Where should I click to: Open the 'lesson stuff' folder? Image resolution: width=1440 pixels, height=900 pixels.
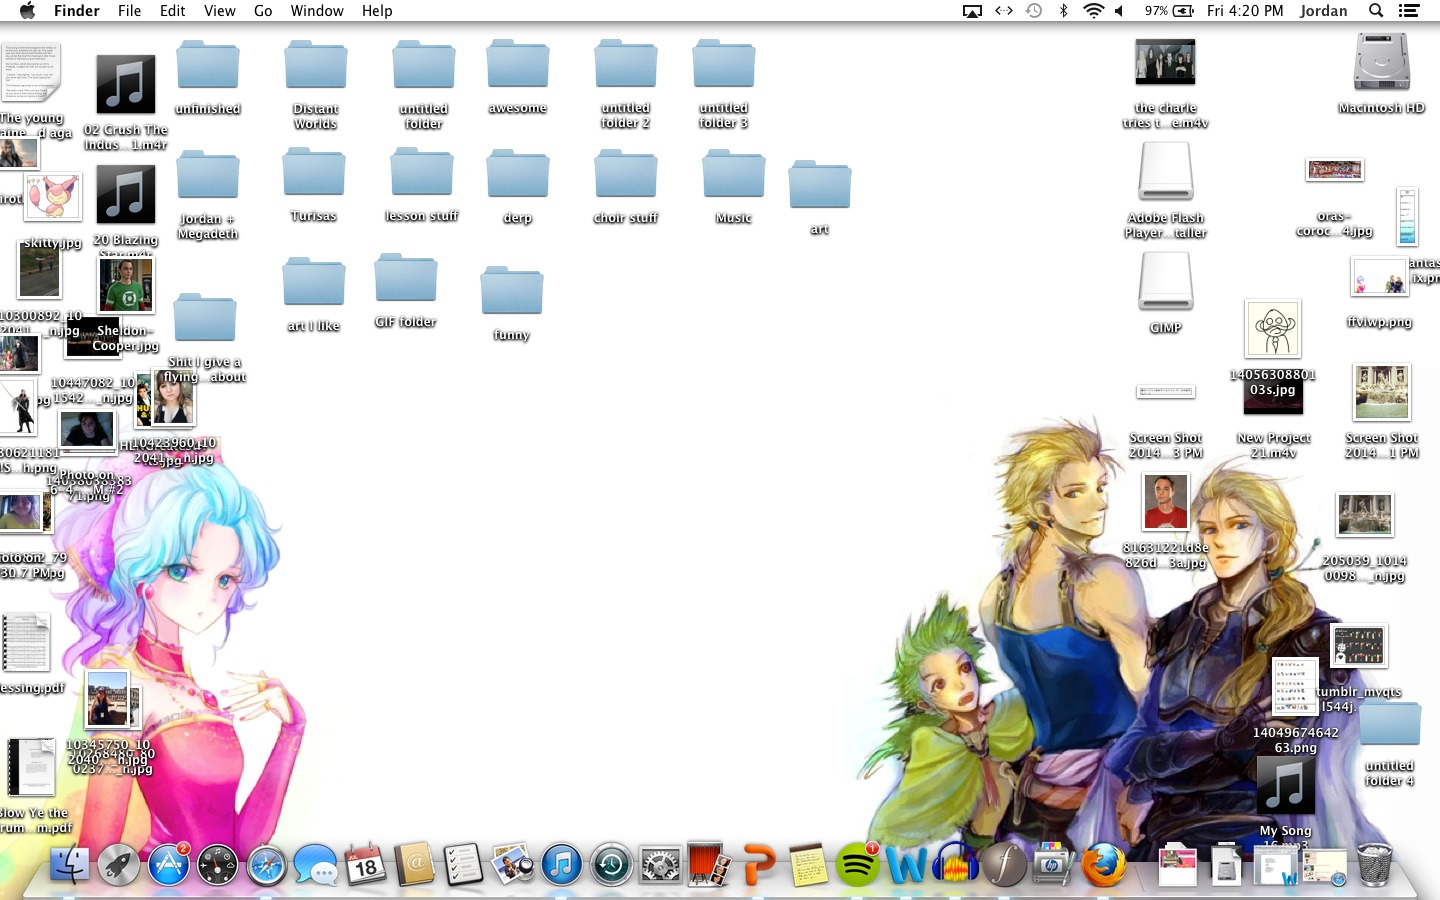pos(422,173)
